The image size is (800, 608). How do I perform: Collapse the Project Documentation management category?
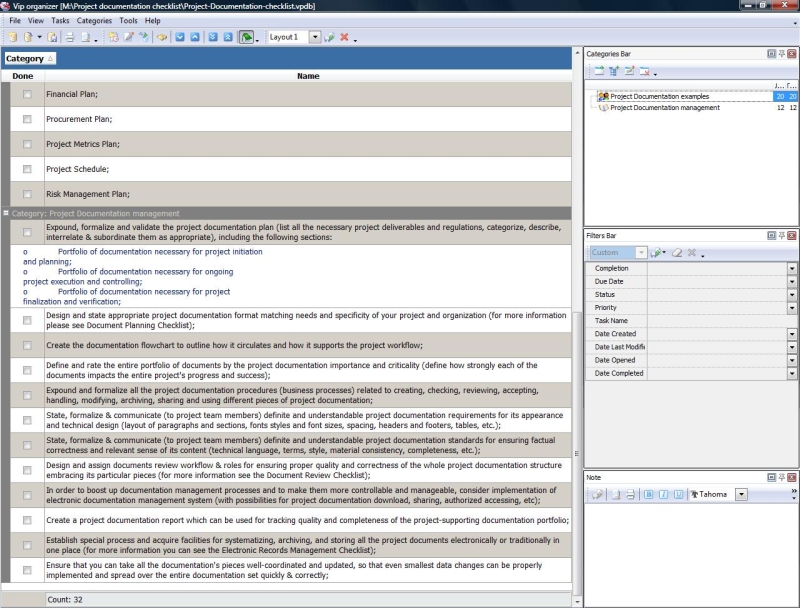[x=8, y=212]
